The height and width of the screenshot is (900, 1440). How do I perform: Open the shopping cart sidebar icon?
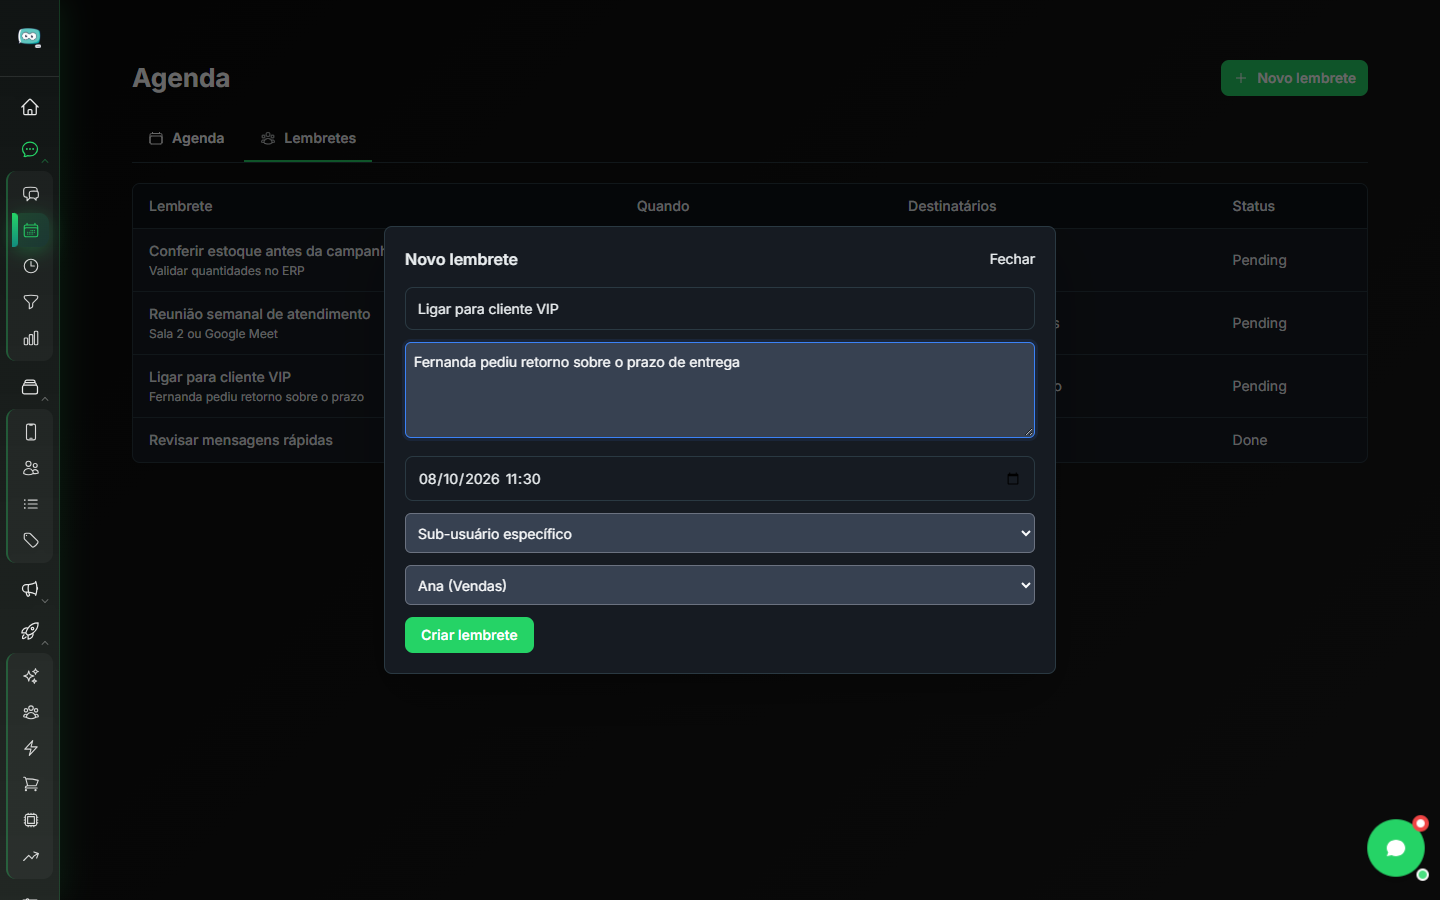point(31,784)
